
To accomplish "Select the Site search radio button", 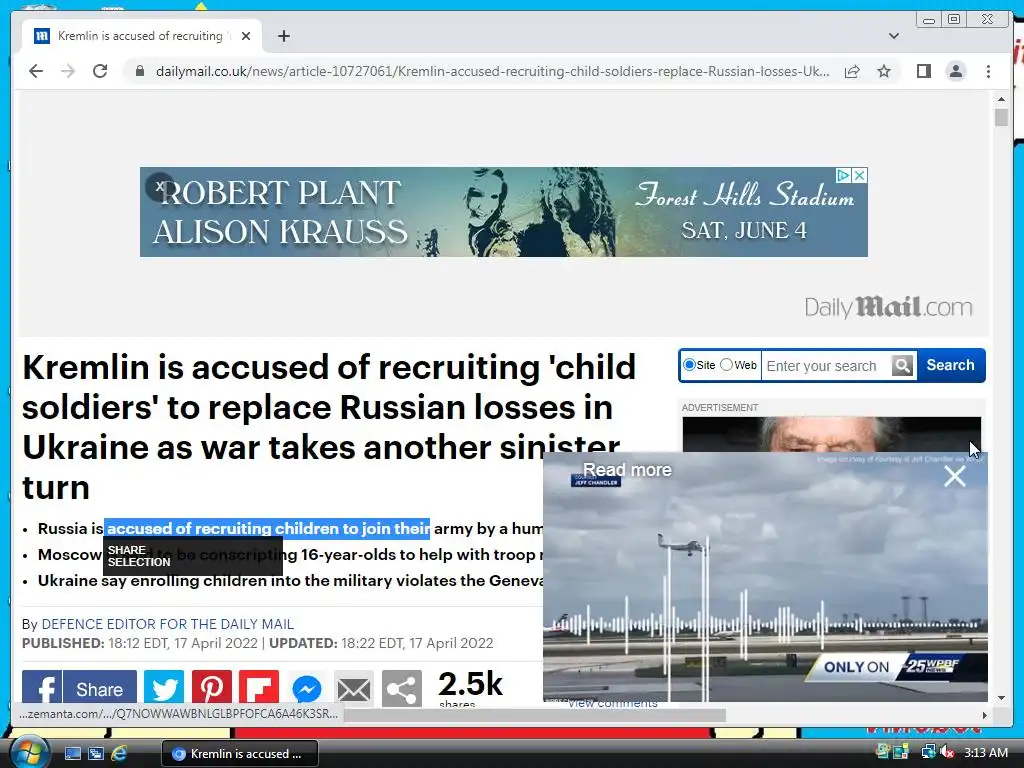I will click(x=689, y=364).
